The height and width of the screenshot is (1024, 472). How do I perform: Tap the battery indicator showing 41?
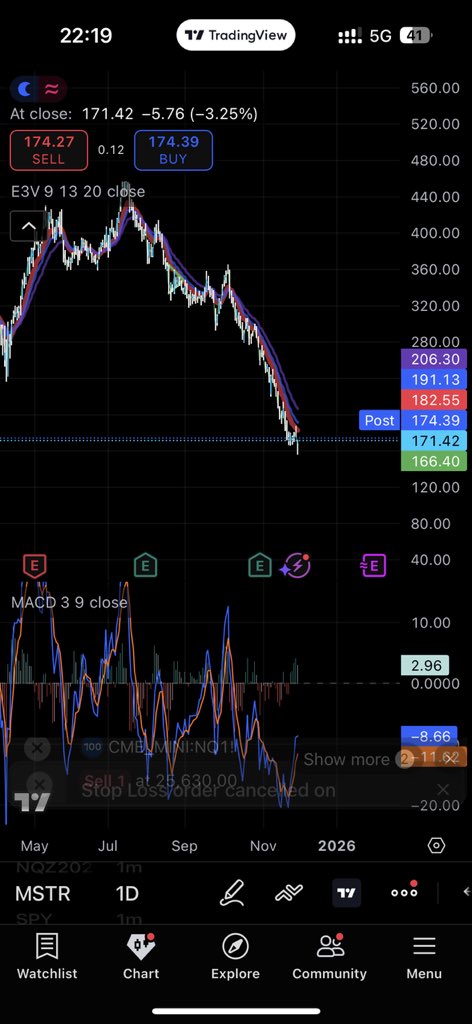[415, 35]
